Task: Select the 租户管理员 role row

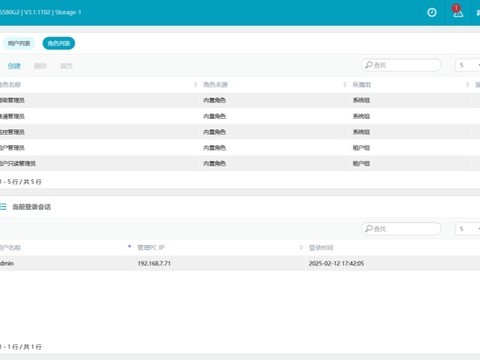Action: point(240,148)
